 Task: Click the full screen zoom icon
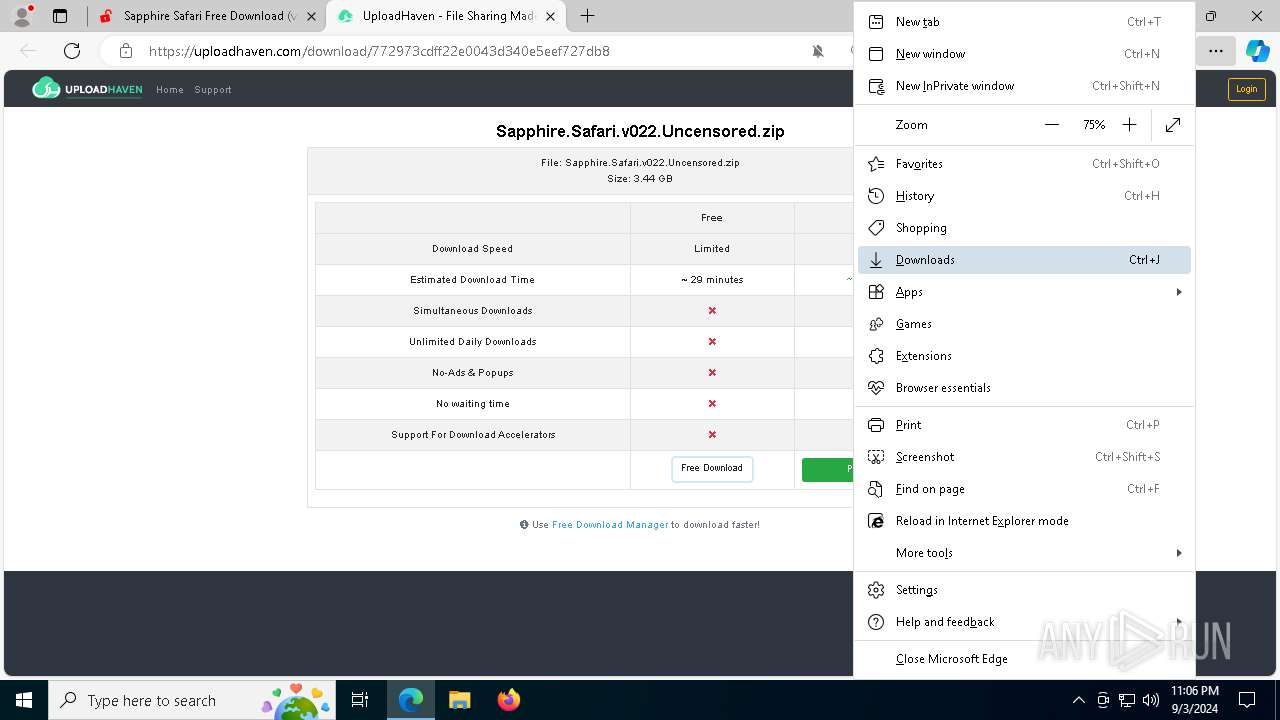1173,125
